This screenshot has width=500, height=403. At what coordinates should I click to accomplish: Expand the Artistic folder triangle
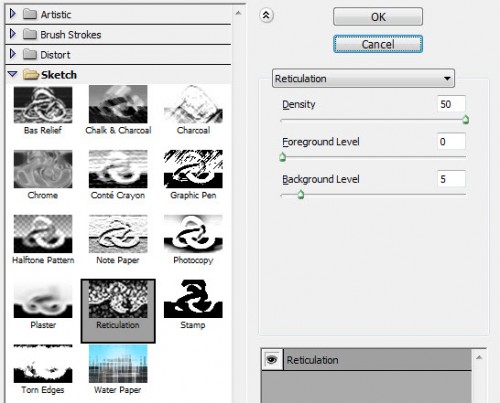[x=13, y=14]
